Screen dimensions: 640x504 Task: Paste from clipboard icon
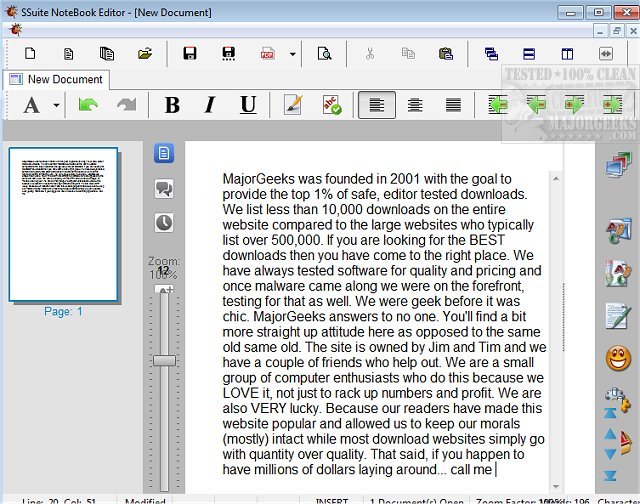coord(446,53)
